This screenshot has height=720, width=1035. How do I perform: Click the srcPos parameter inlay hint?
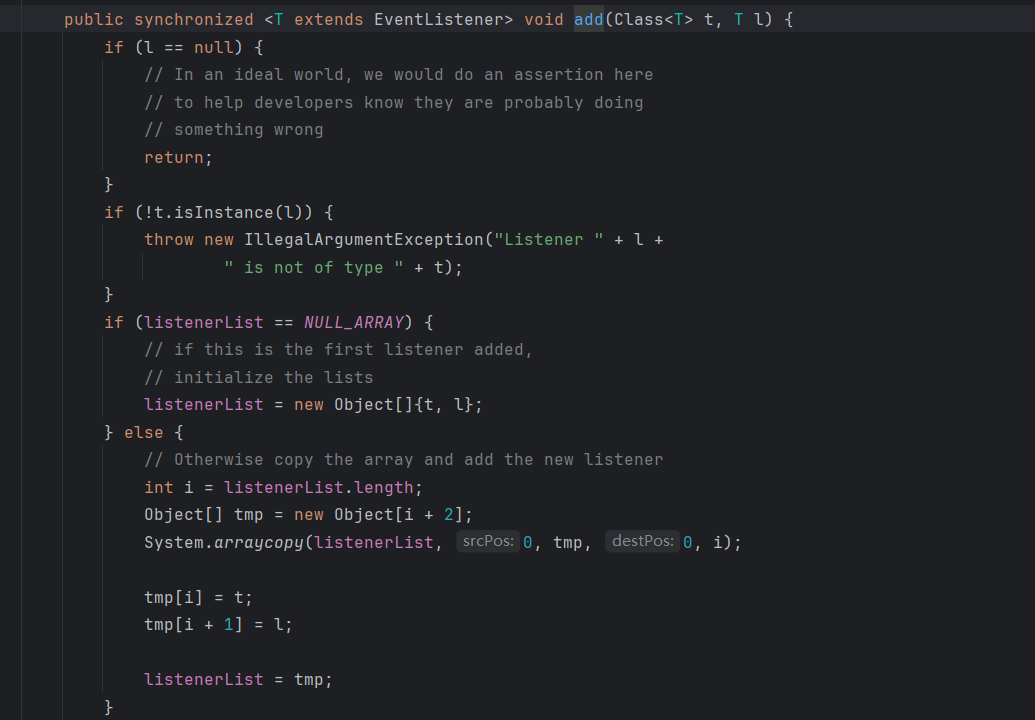point(488,542)
